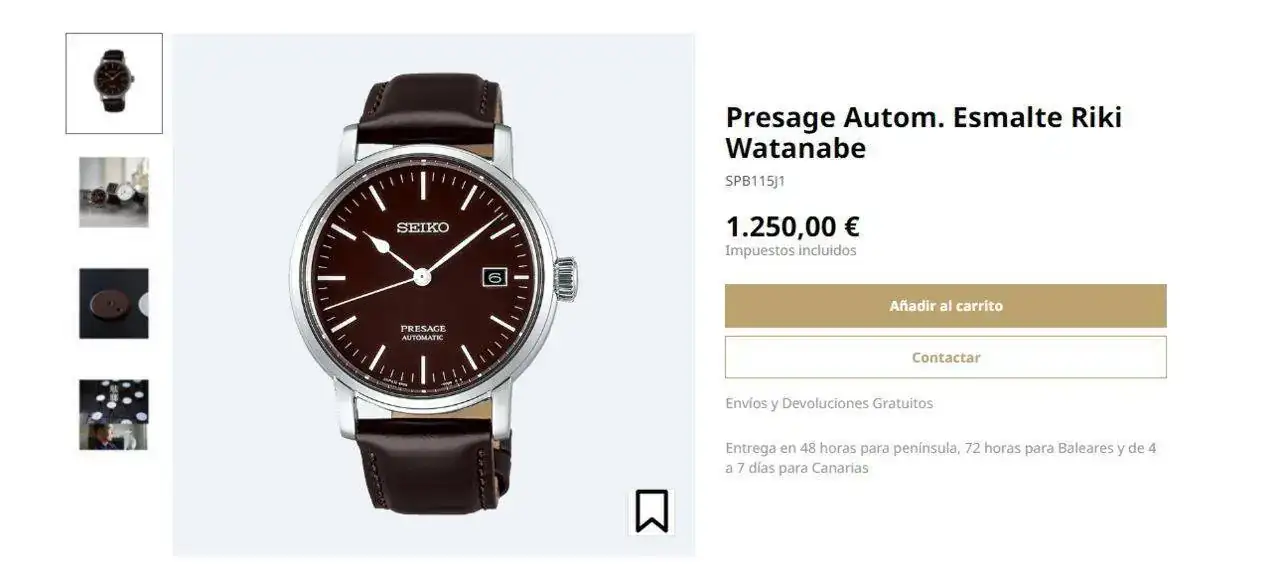Open the Contactar button
This screenshot has height=581, width=1280.
click(945, 357)
